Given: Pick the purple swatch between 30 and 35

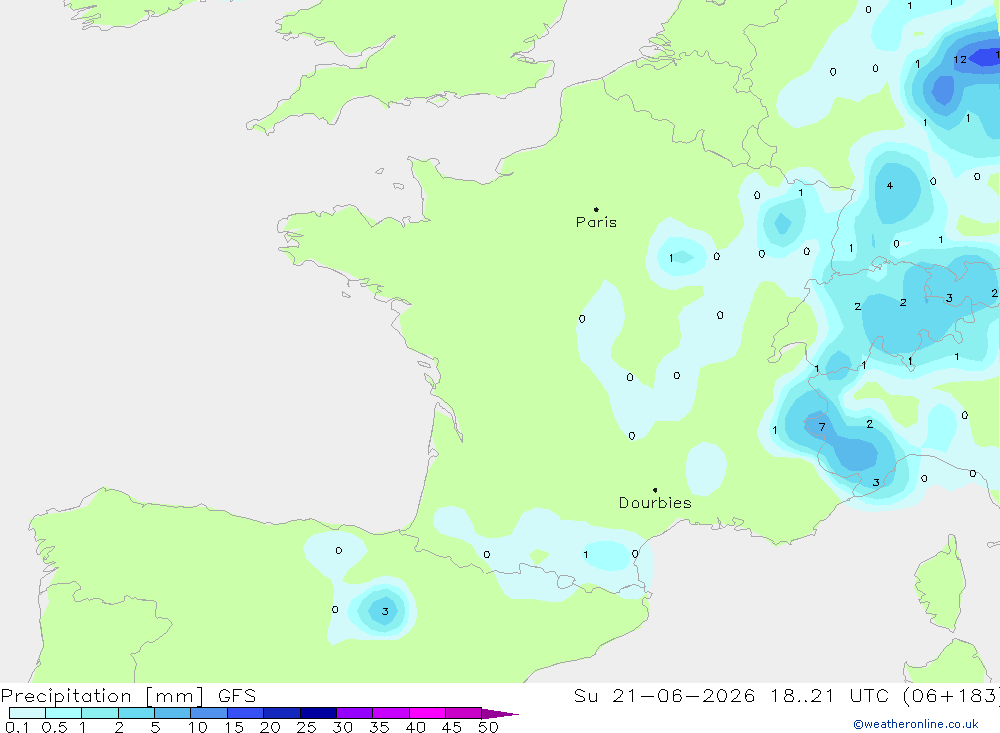Looking at the screenshot, I should point(355,713).
